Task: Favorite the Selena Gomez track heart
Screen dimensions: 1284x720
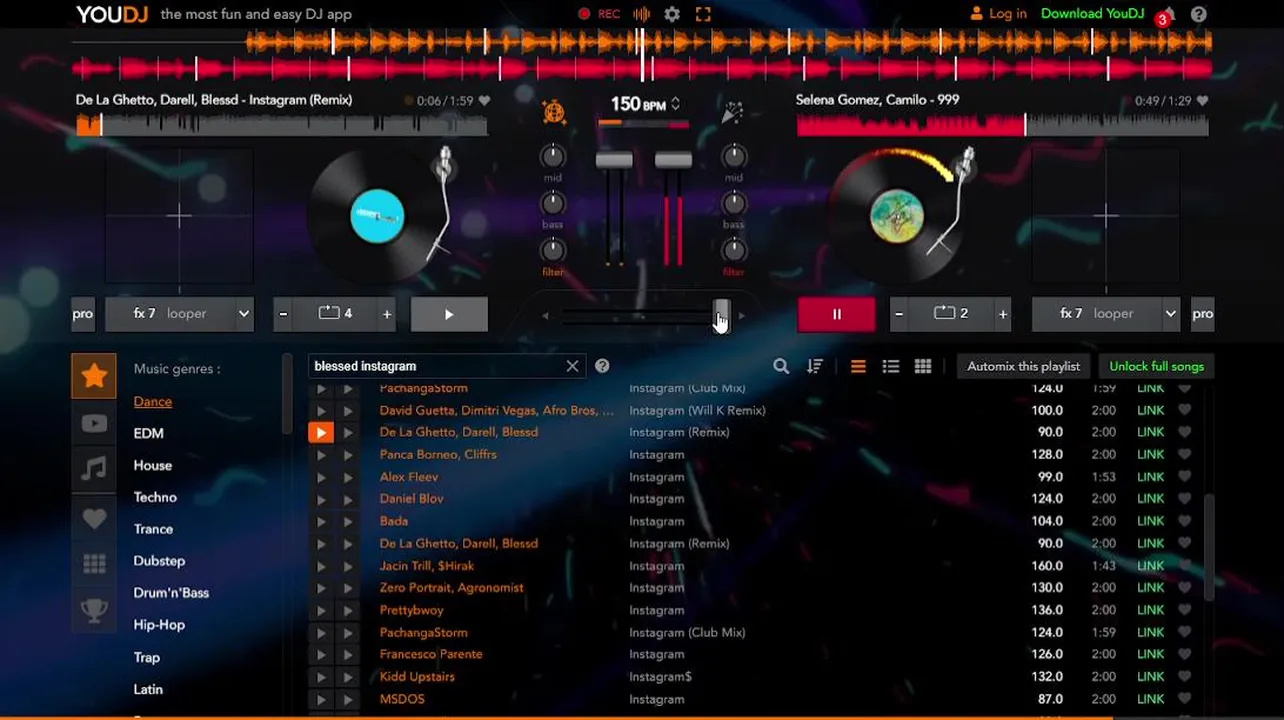Action: [1202, 101]
